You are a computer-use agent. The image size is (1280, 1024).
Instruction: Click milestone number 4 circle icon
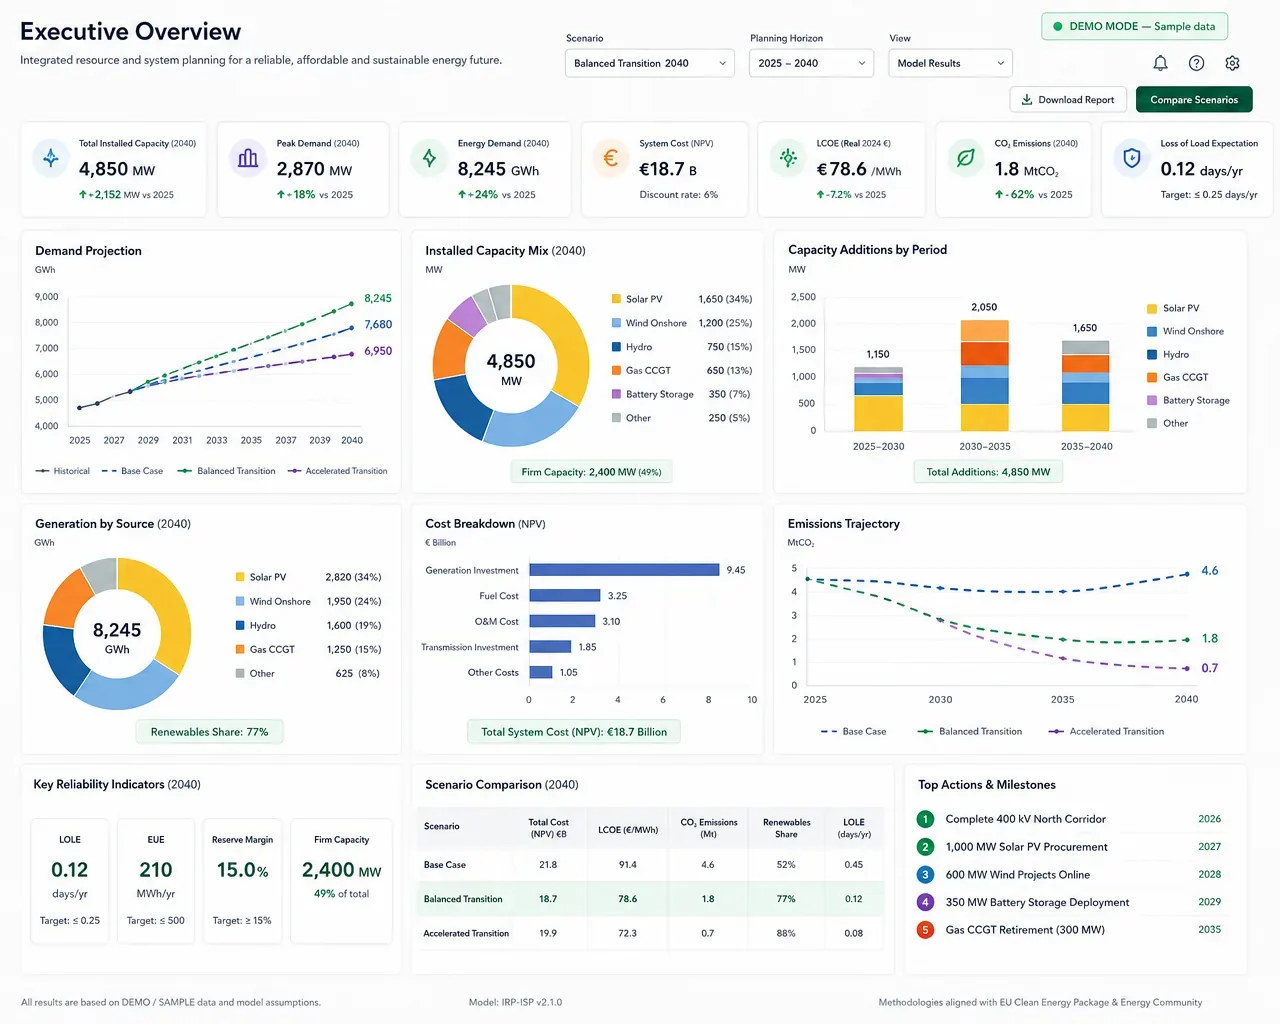point(925,902)
